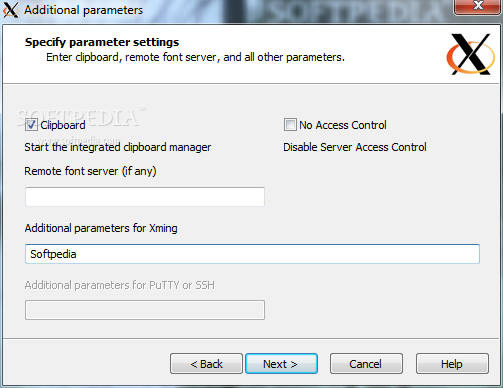The image size is (503, 388).
Task: Click the Xming parameters field containing Softpedia
Action: 252,254
